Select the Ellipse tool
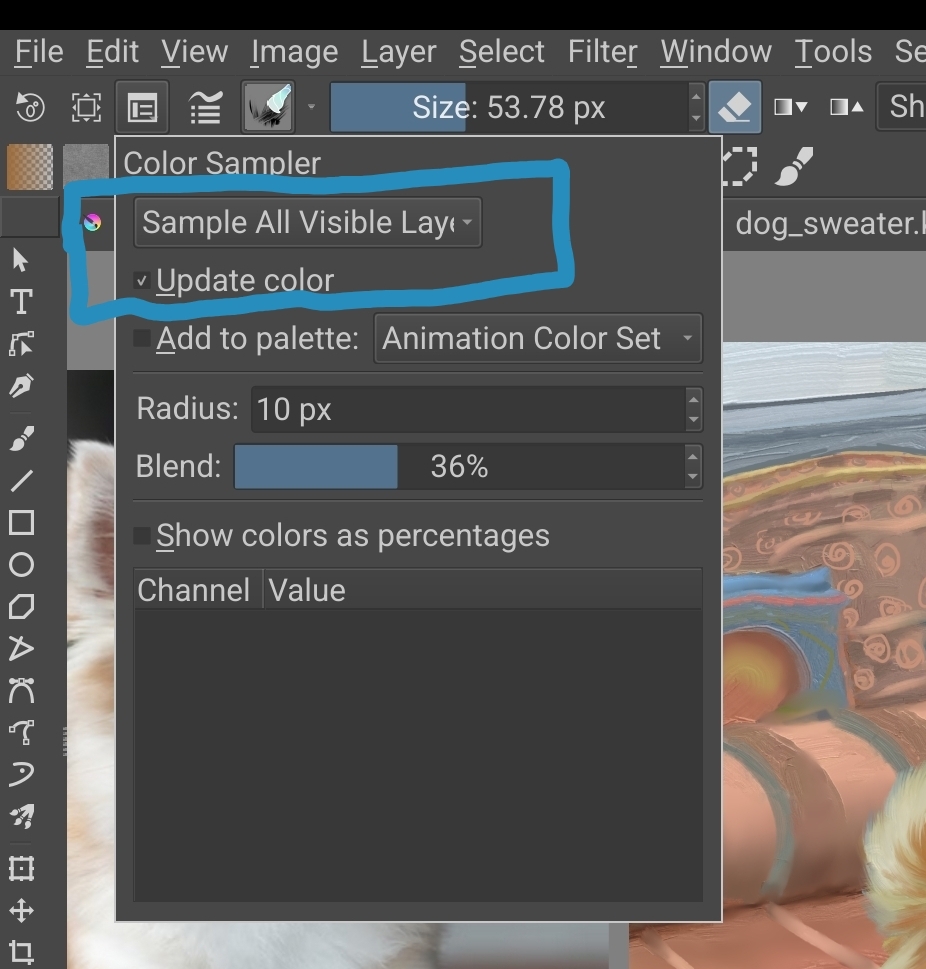The height and width of the screenshot is (969, 926). click(21, 565)
